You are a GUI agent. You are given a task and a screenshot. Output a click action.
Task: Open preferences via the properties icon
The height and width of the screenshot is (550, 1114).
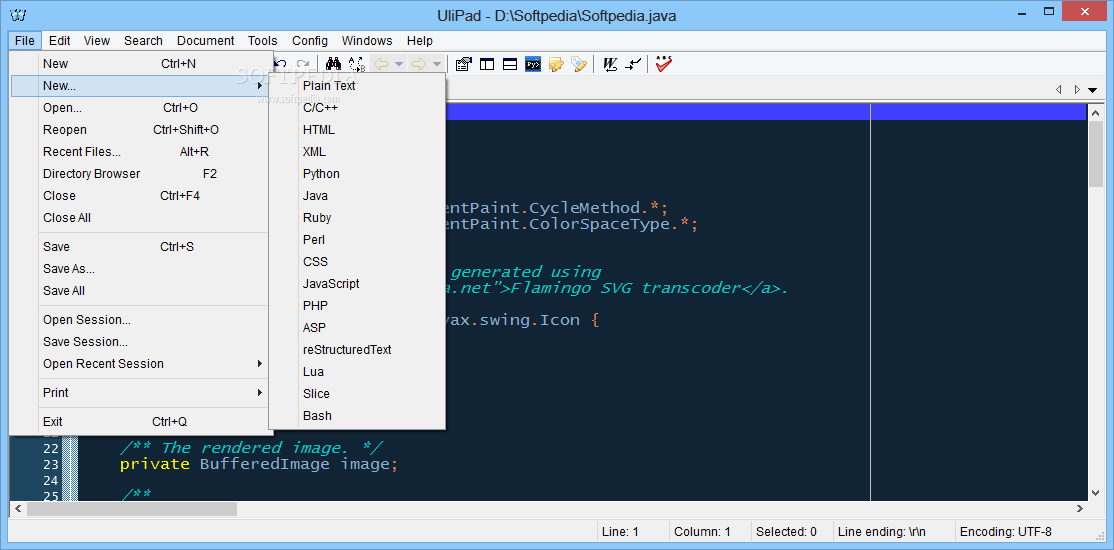point(464,64)
